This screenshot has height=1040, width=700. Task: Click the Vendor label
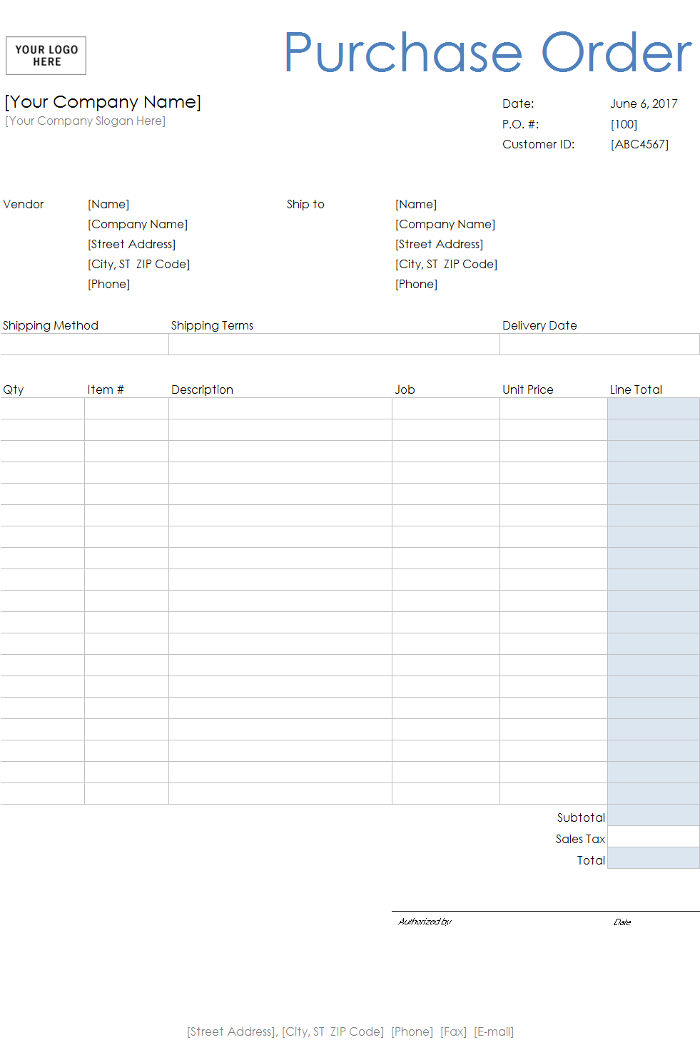[23, 204]
